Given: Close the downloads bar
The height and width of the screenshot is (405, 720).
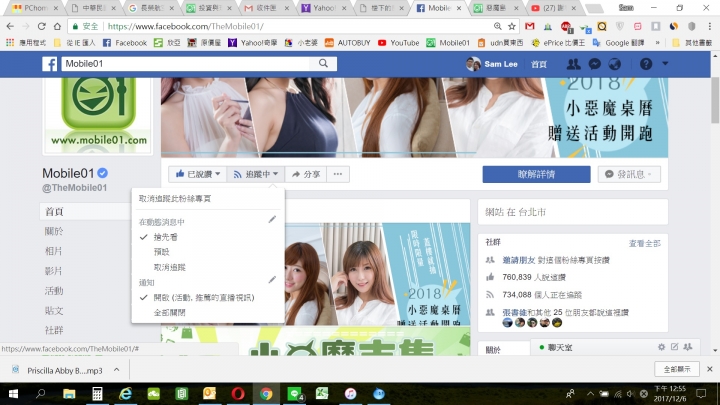Looking at the screenshot, I should pyautogui.click(x=709, y=369).
